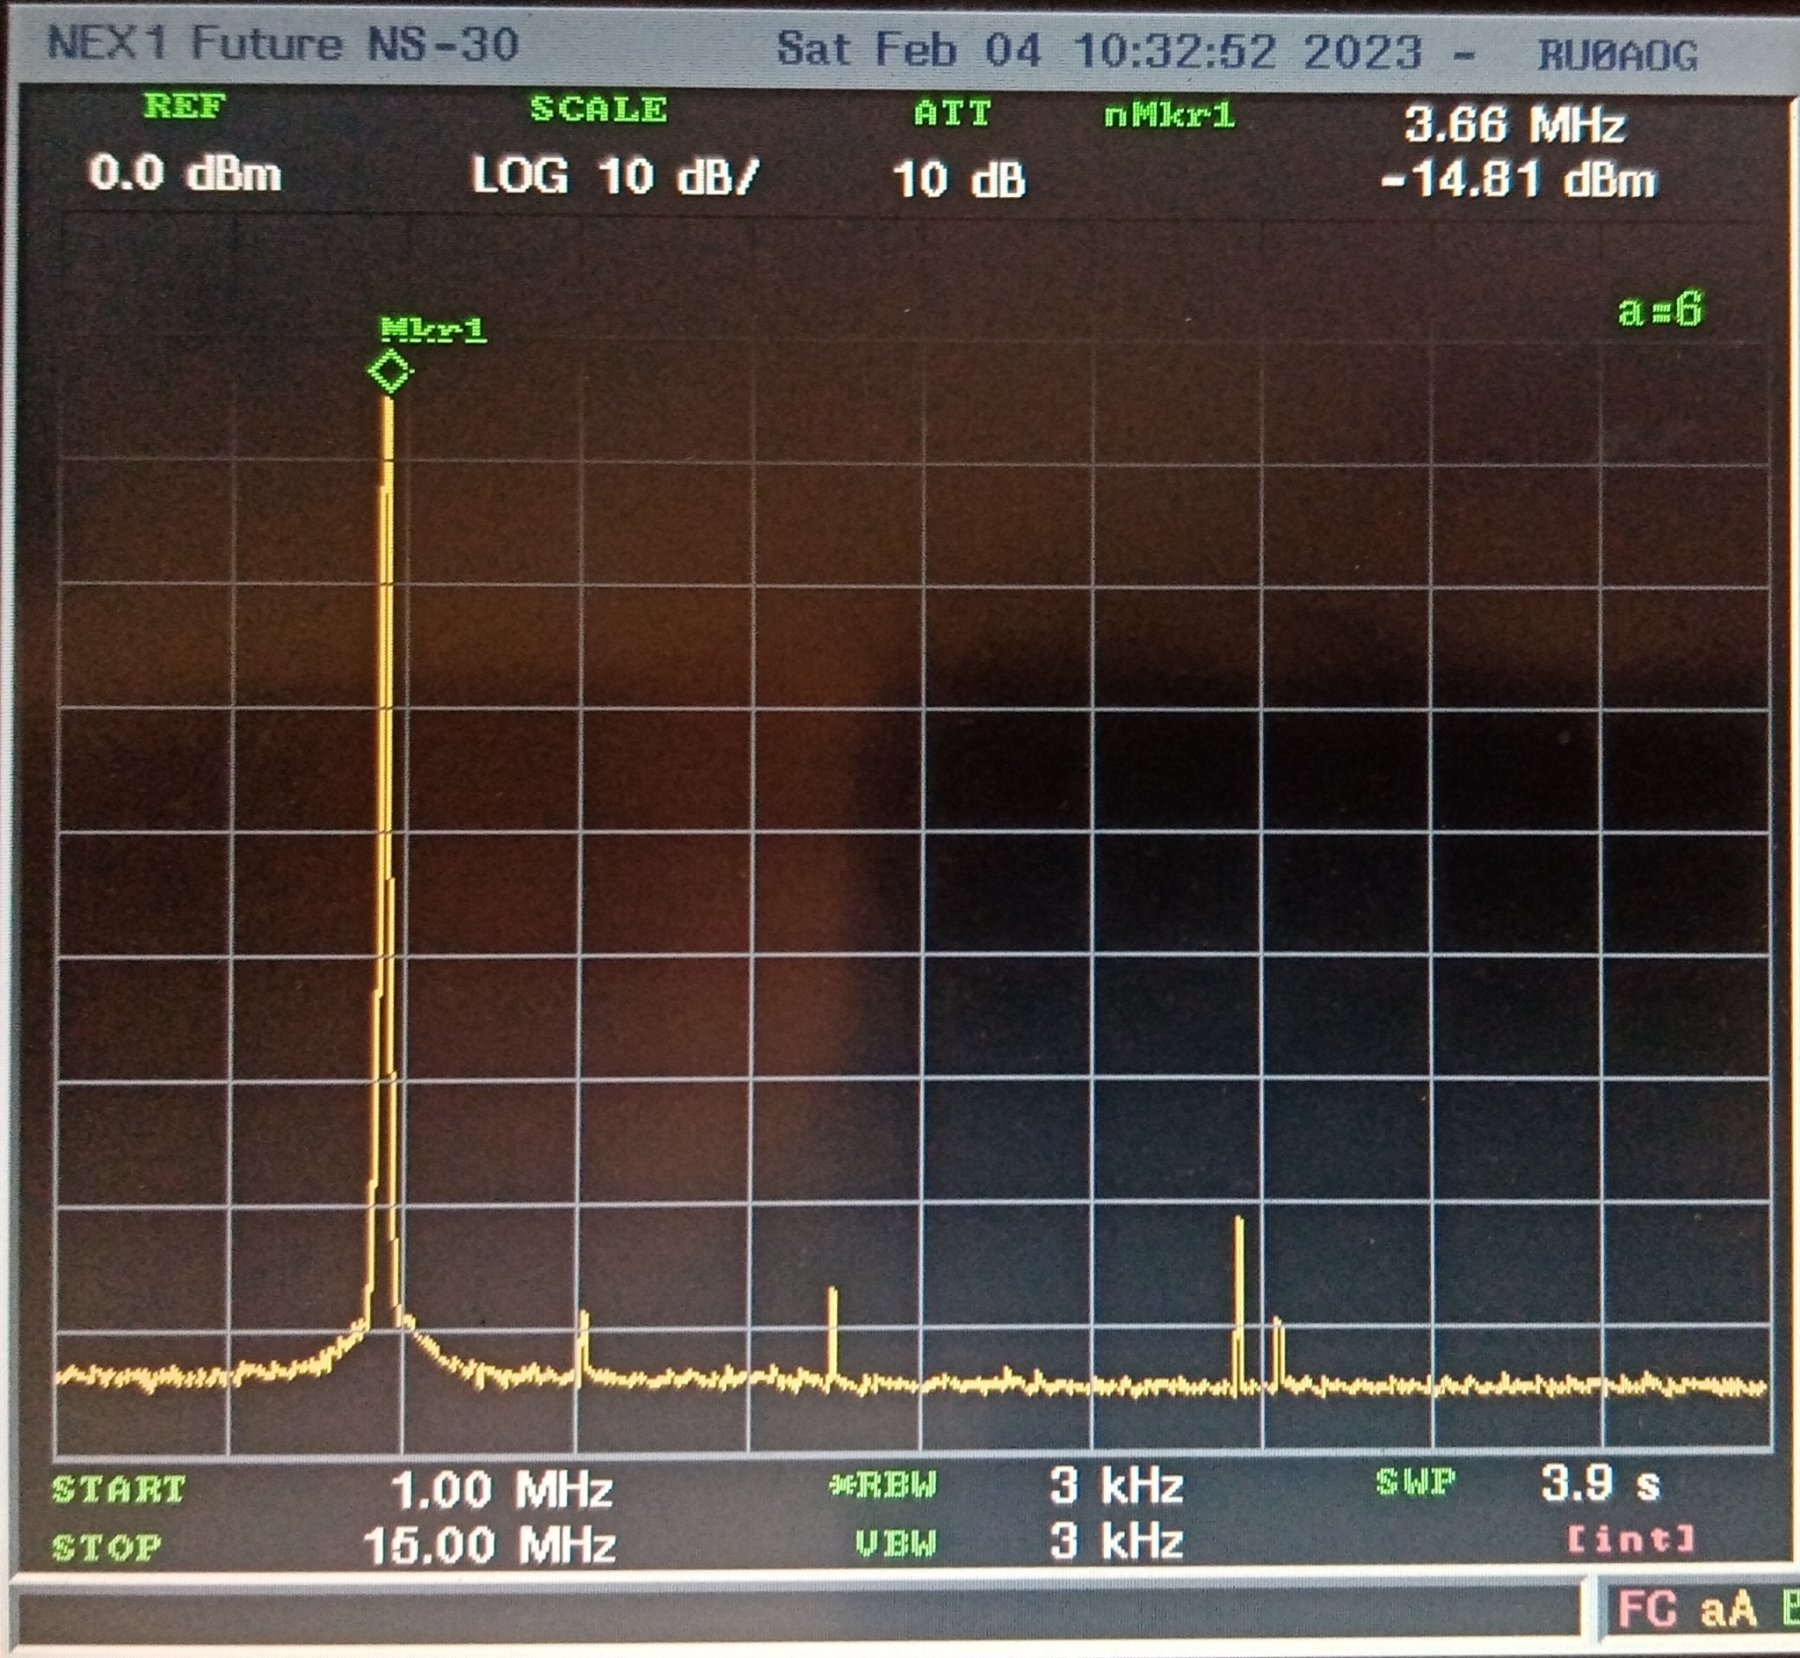Screen dimensions: 1800x1658
Task: Select the 3.9 s sweep time value
Action: 1599,1483
